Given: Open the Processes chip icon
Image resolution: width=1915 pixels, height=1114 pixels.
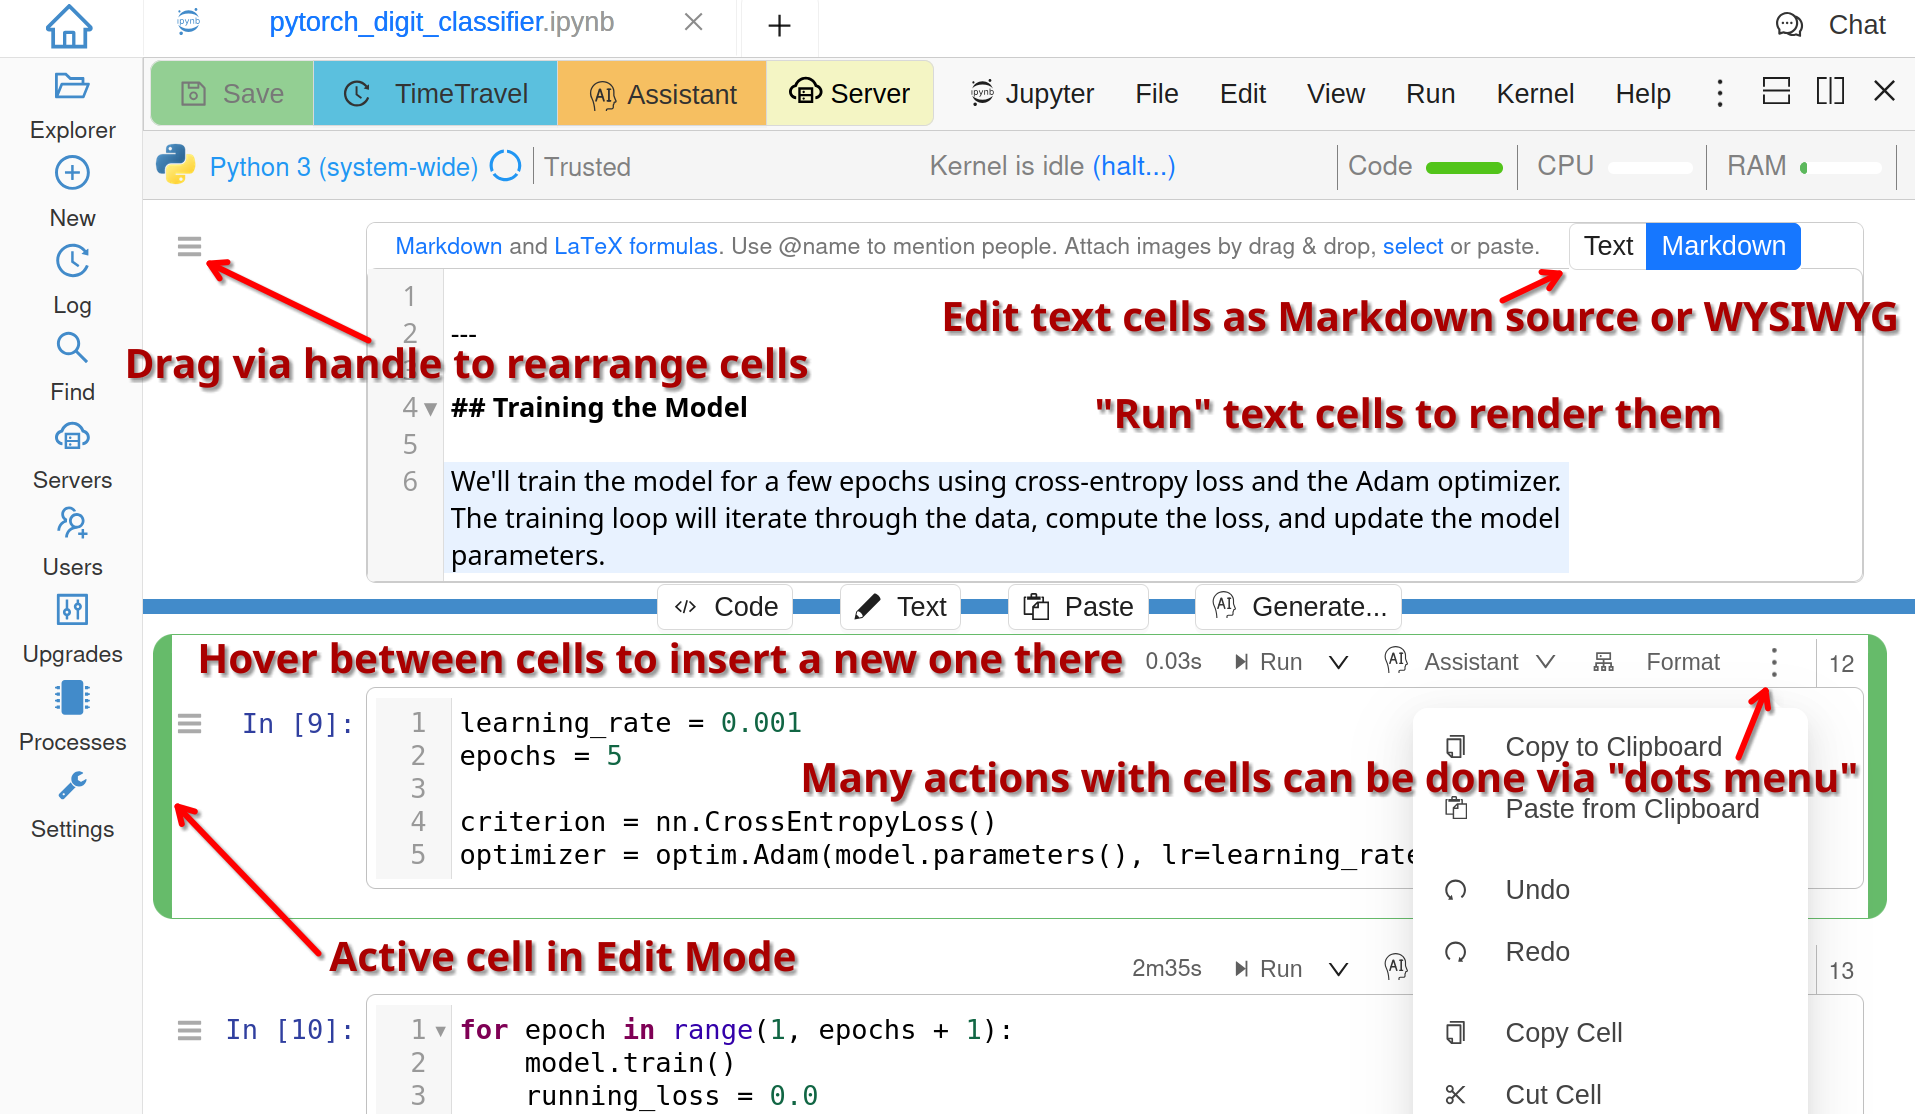Looking at the screenshot, I should [72, 698].
